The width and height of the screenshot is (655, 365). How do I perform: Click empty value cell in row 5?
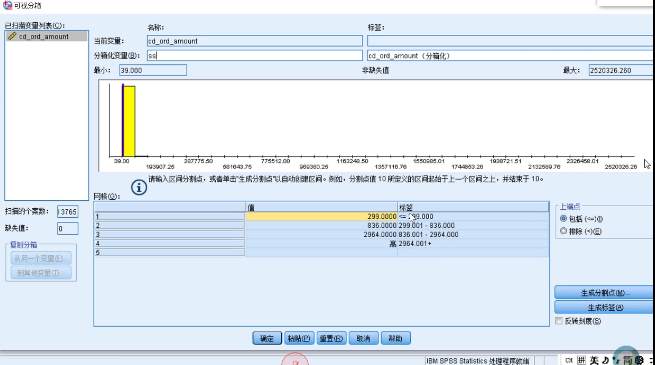[x=321, y=252]
